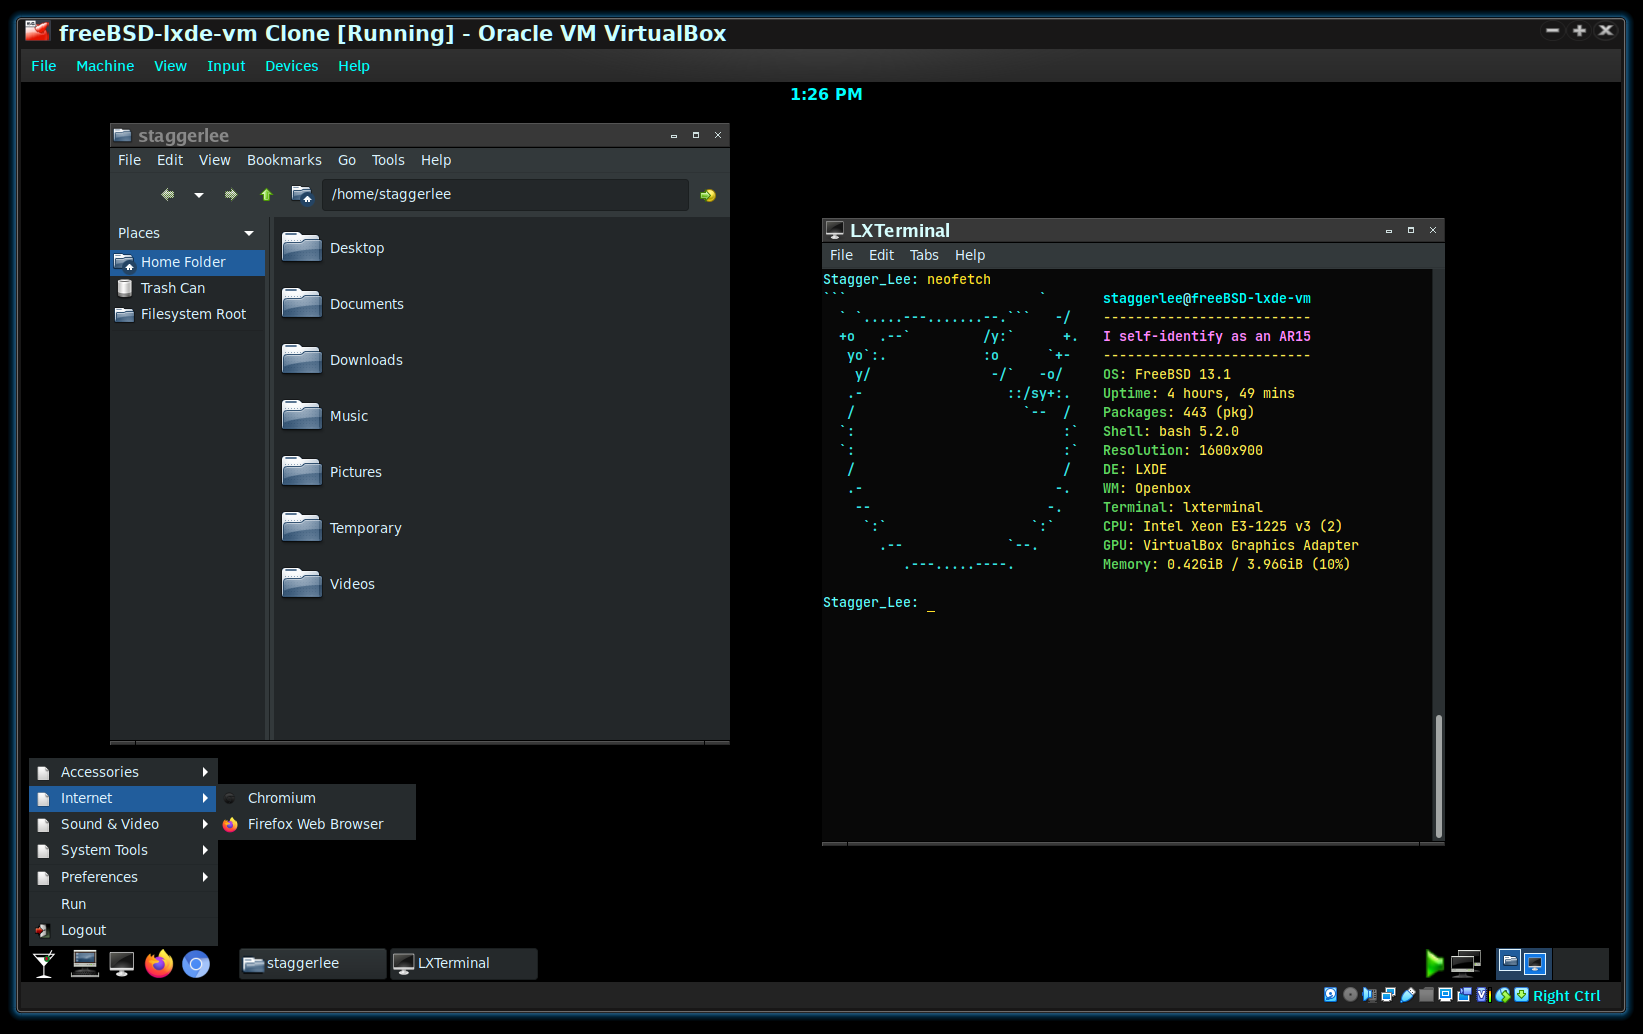Open the file manager File menu
The height and width of the screenshot is (1034, 1643).
coord(130,160)
